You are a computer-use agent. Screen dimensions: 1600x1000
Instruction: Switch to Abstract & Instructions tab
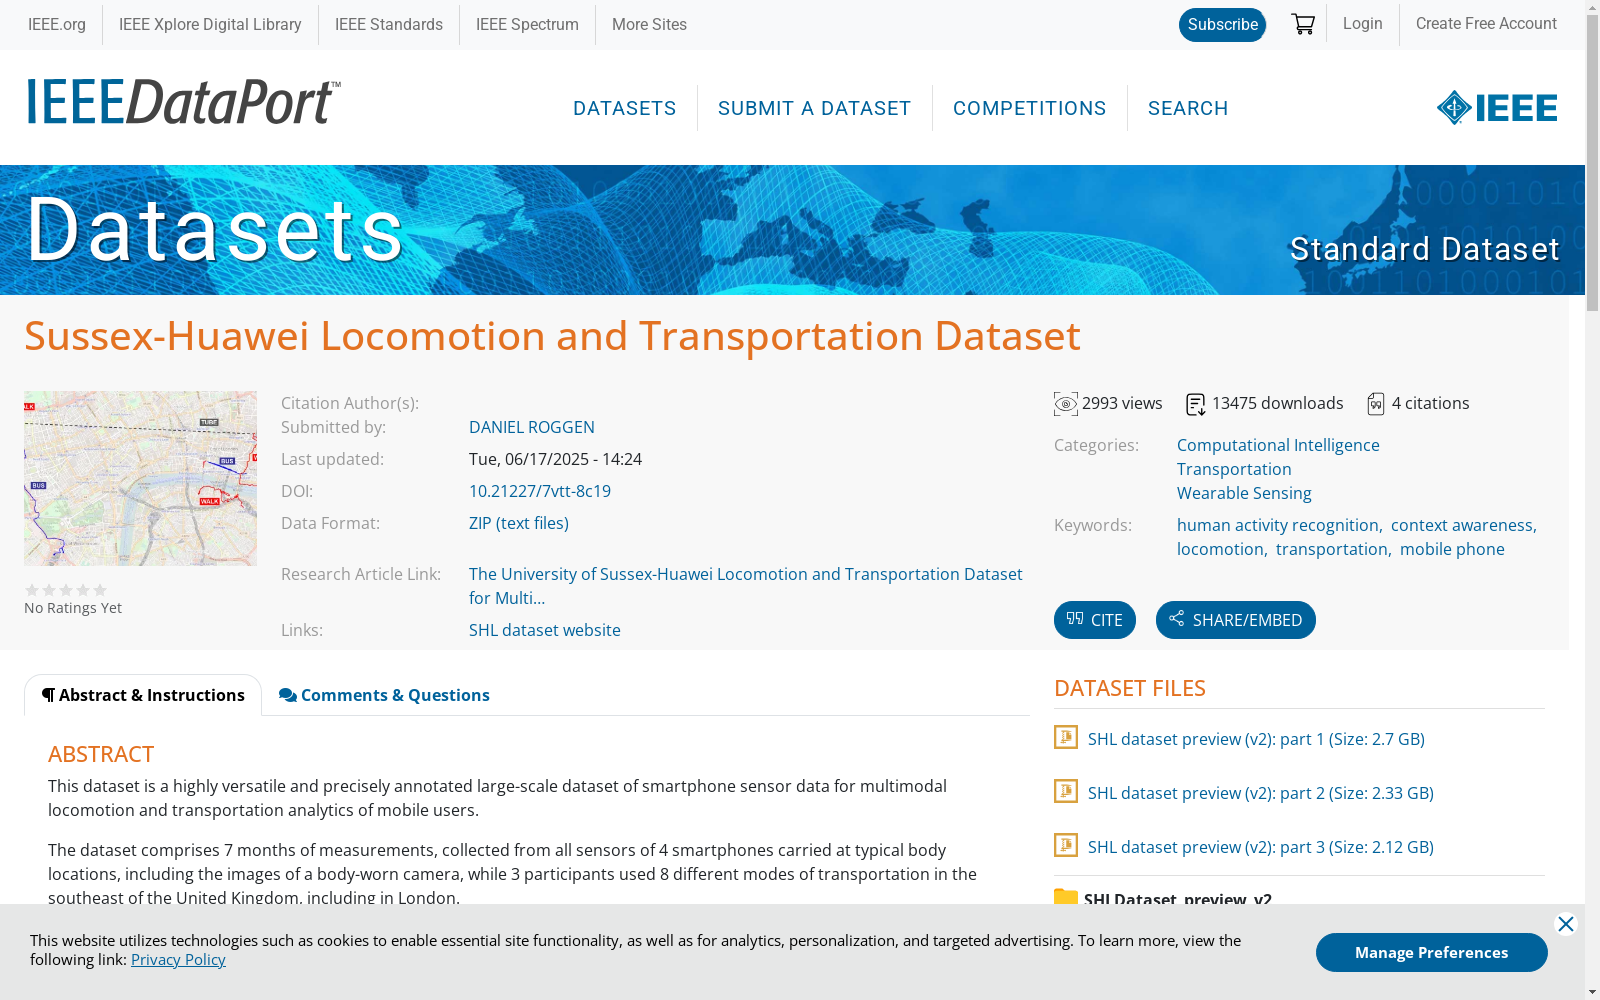143,695
